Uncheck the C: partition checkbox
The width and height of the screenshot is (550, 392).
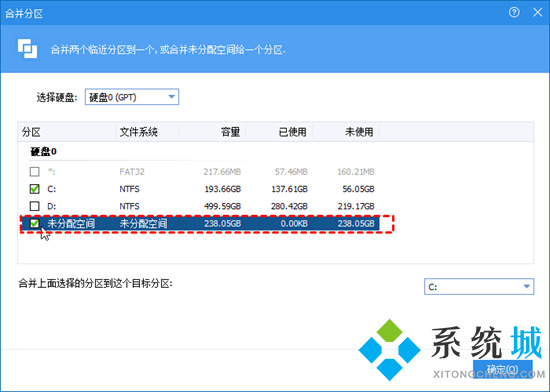[x=34, y=189]
